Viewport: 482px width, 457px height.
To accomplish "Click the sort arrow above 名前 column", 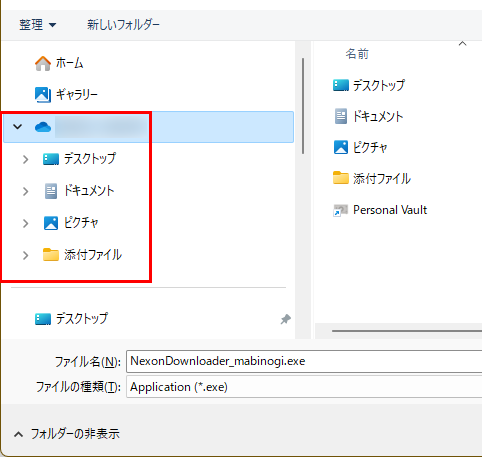I will coord(462,44).
